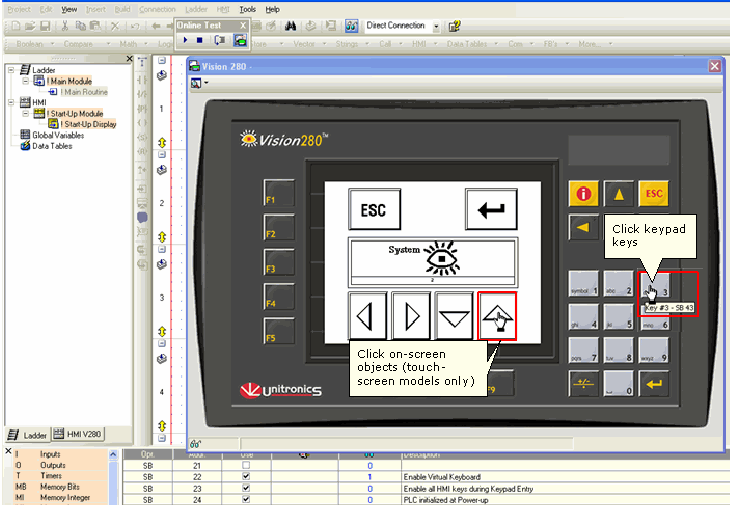
Task: Click the on-screen down triangle touch button
Action: [454, 316]
